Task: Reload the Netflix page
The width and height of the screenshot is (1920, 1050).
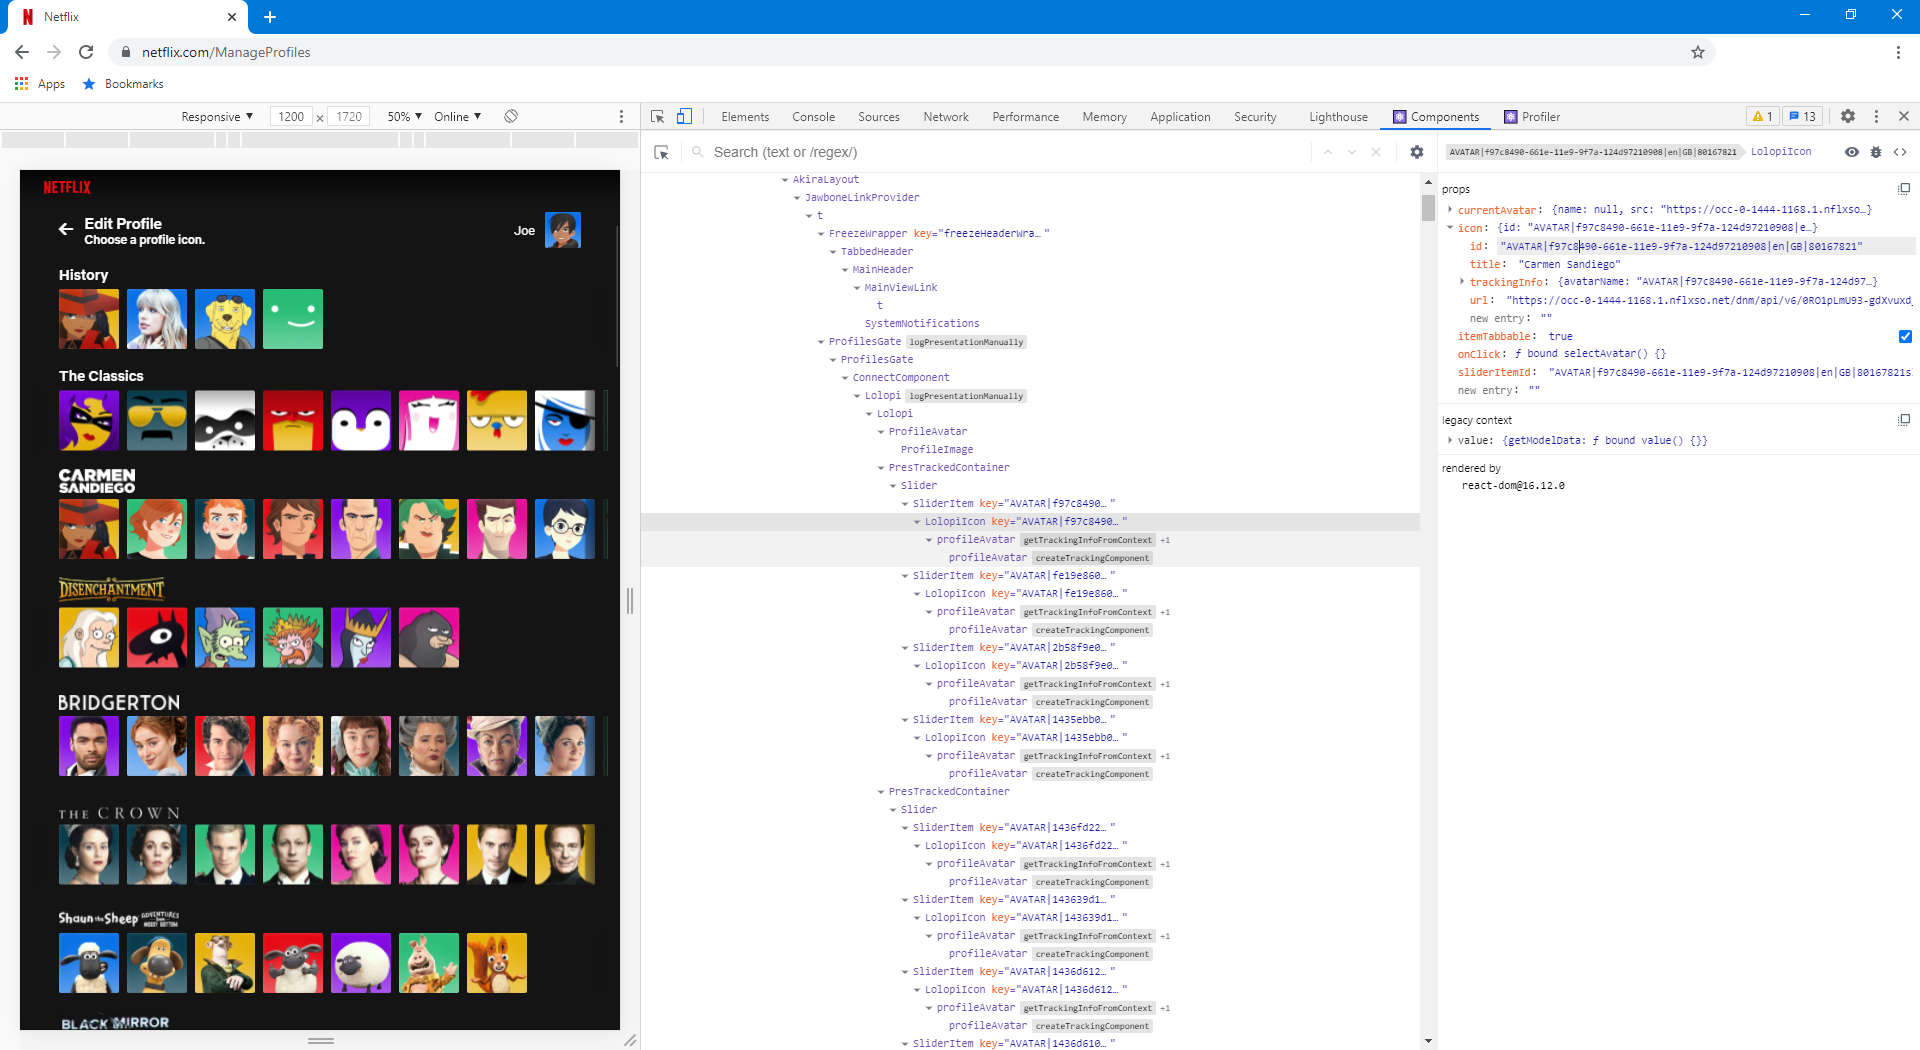Action: [x=86, y=52]
